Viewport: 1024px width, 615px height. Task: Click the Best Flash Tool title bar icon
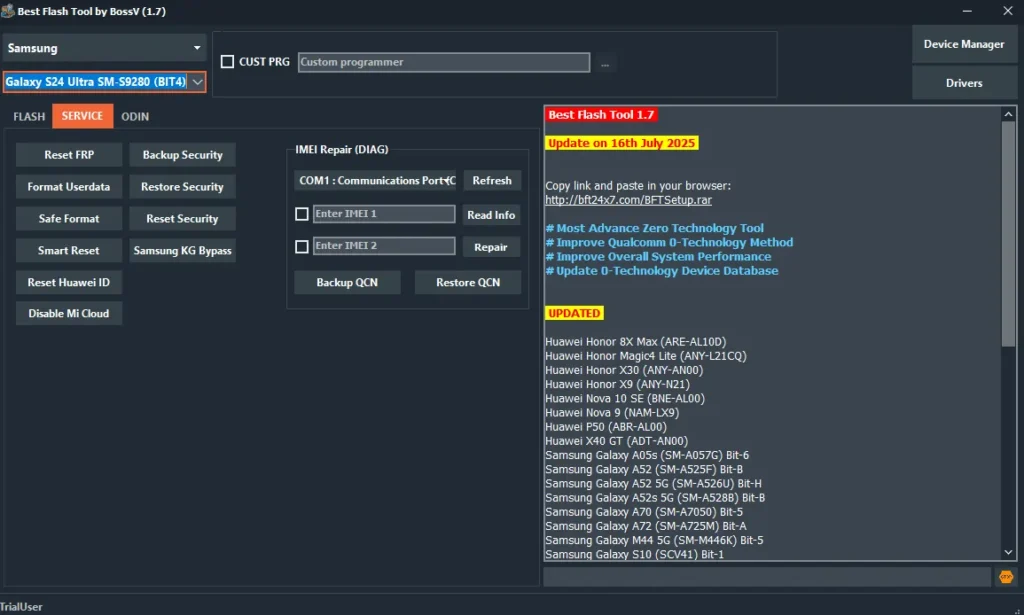tap(8, 11)
